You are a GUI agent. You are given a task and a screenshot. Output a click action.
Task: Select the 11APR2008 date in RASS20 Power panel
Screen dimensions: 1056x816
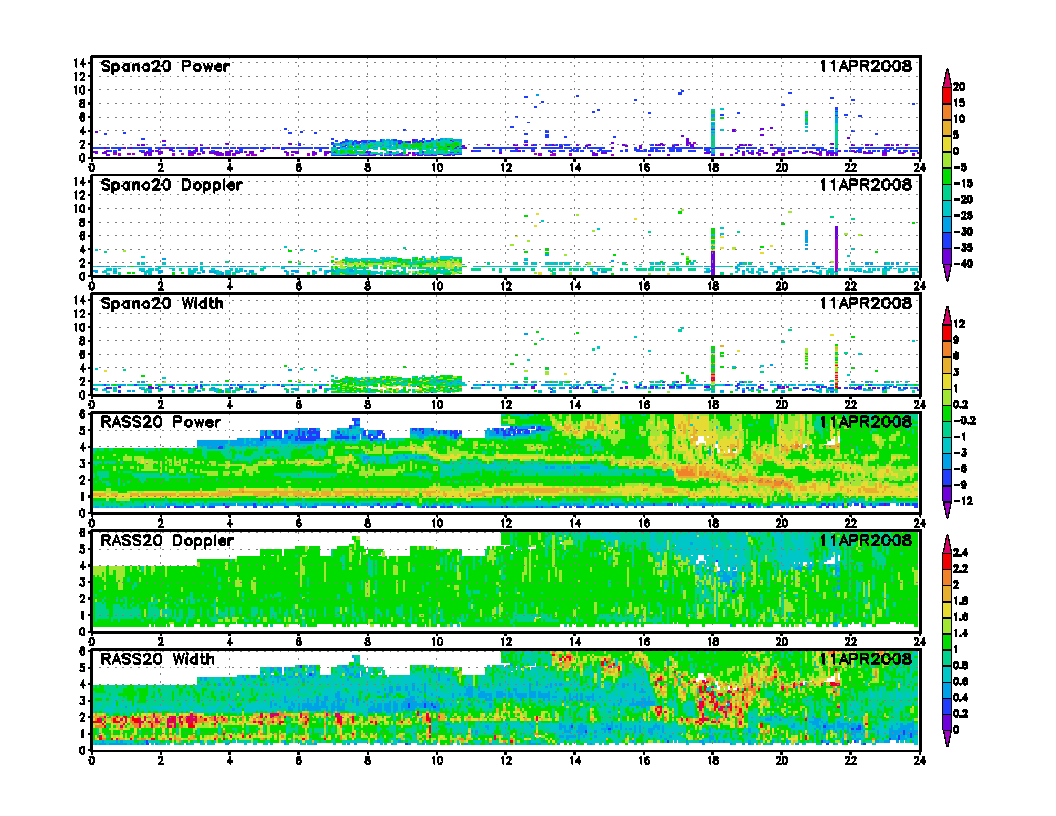[x=865, y=422]
